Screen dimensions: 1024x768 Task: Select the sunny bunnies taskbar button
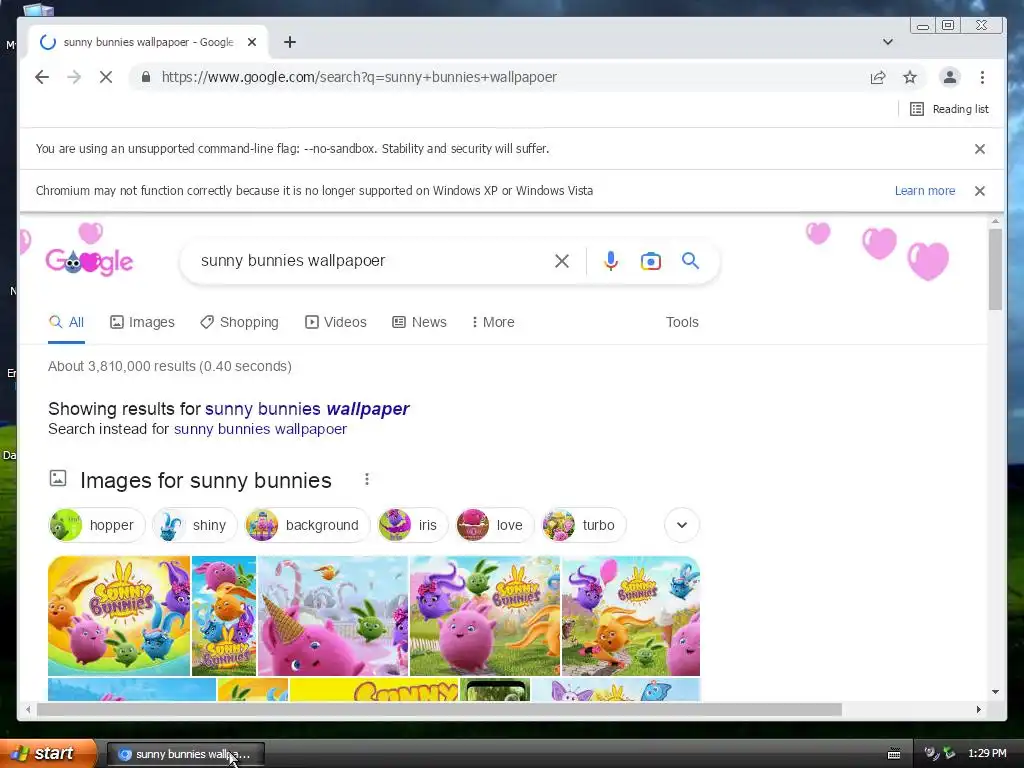[x=185, y=754]
